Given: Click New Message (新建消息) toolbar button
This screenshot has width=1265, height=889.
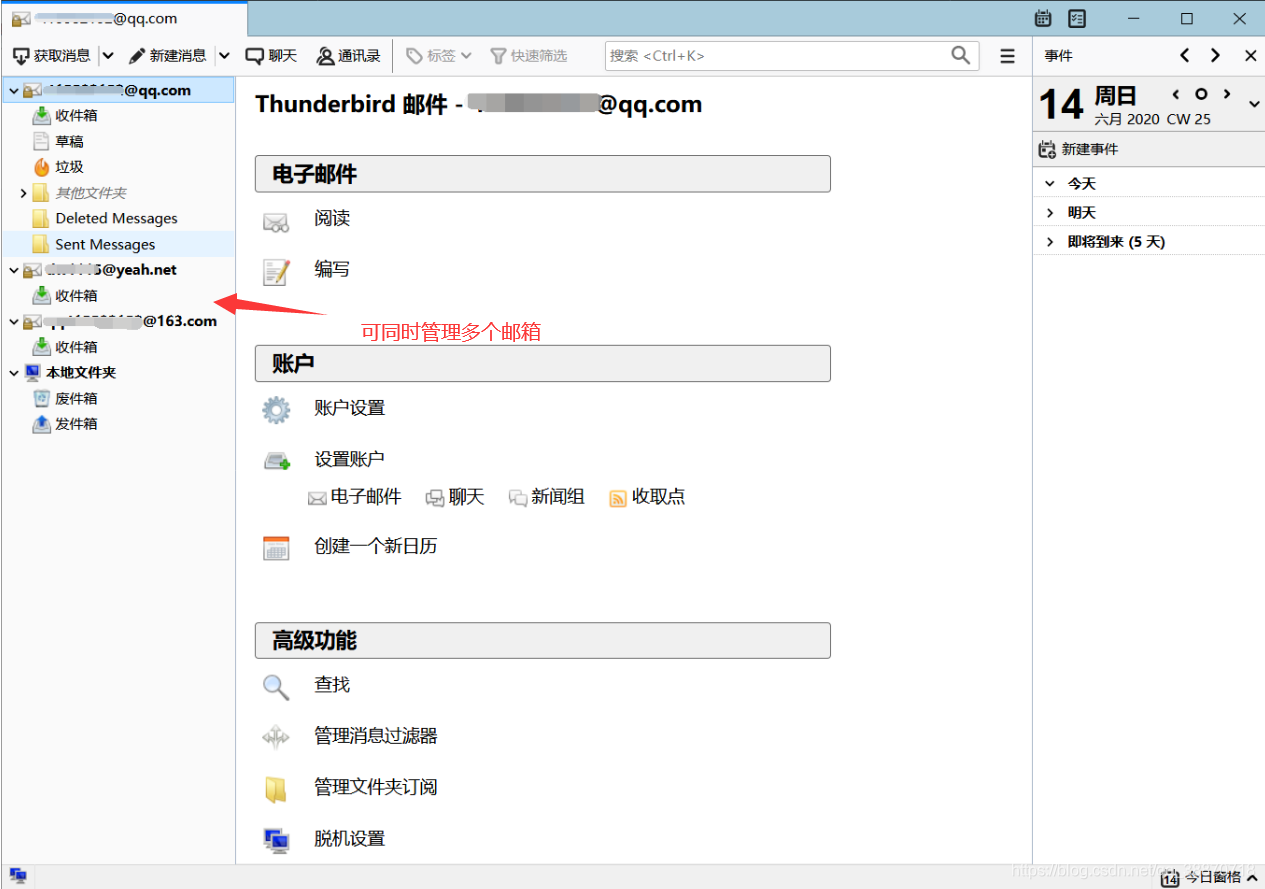Looking at the screenshot, I should tap(167, 56).
